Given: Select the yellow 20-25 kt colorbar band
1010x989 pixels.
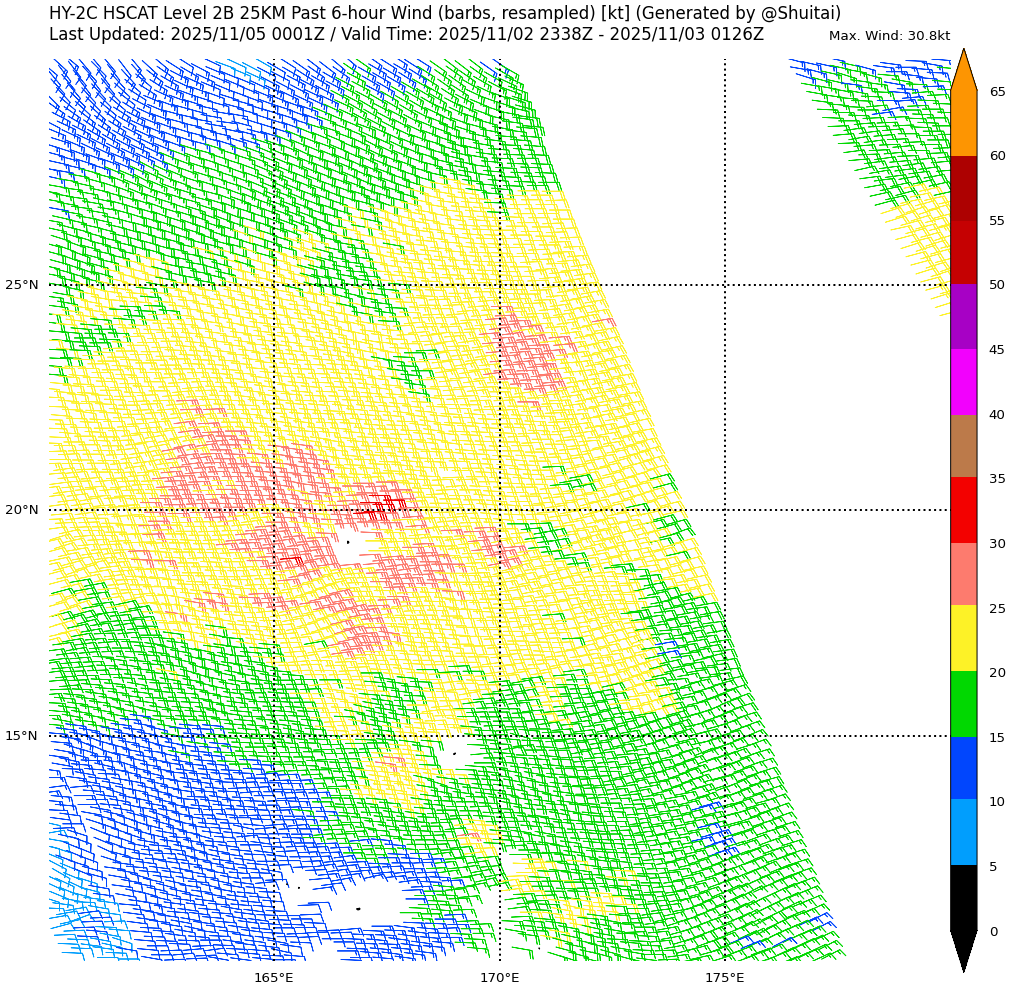Looking at the screenshot, I should click(x=963, y=638).
